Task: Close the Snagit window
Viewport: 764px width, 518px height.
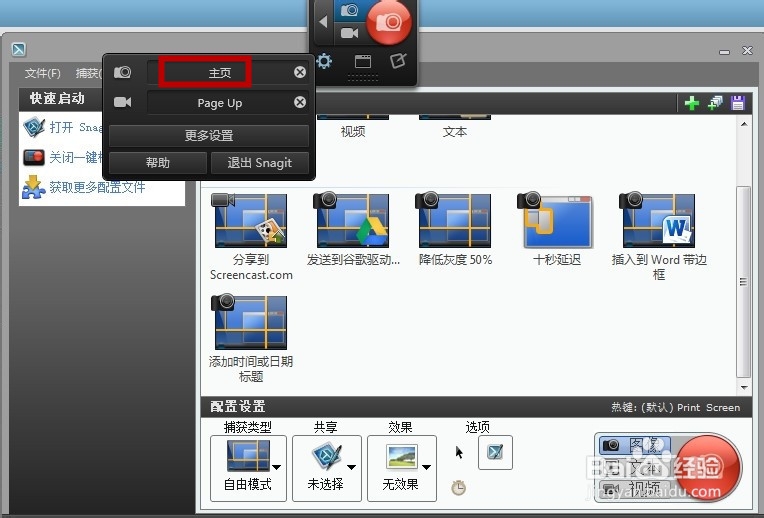Action: 747,50
